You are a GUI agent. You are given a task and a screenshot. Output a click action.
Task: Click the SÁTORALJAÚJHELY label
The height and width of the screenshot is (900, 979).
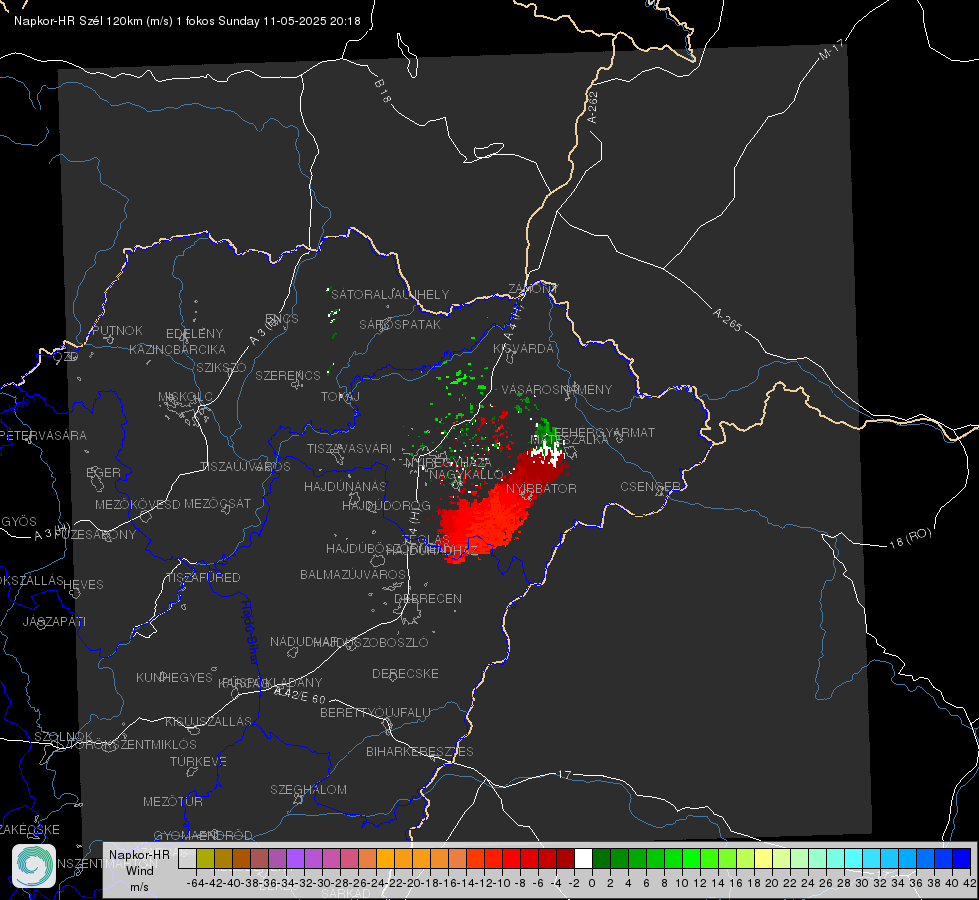390,294
